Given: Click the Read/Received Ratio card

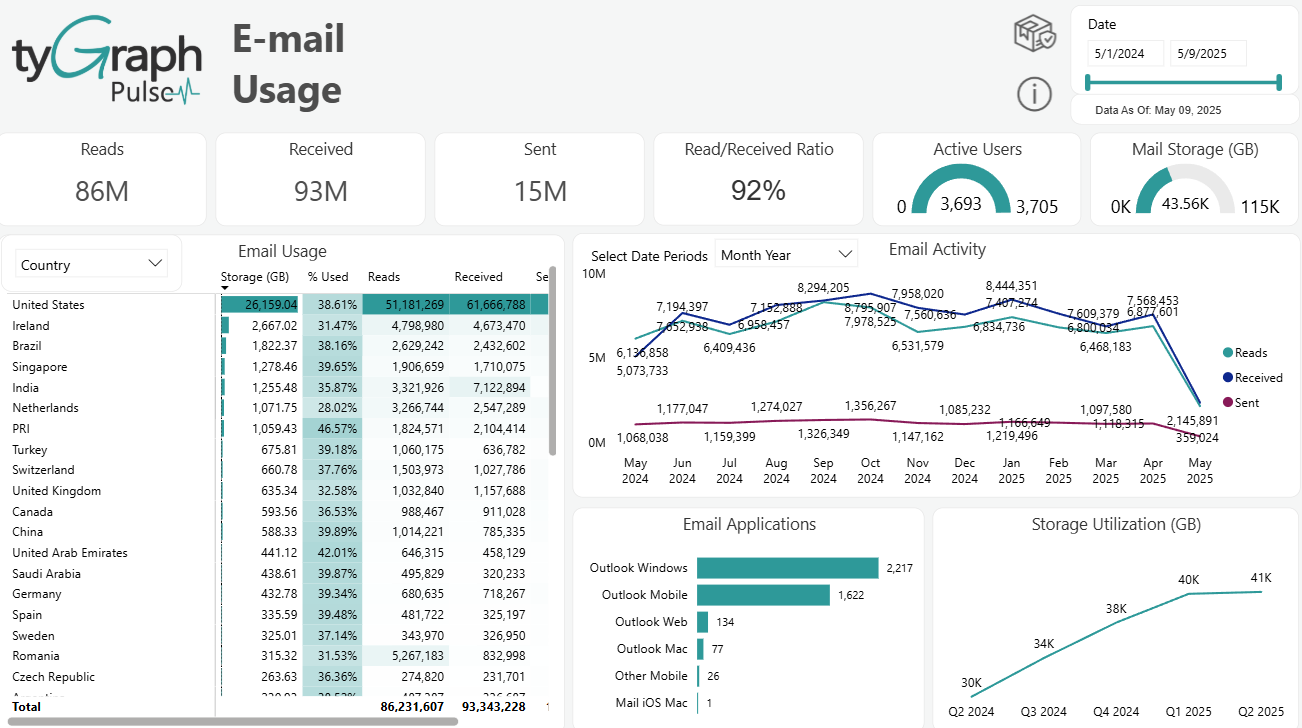Looking at the screenshot, I should click(x=757, y=179).
